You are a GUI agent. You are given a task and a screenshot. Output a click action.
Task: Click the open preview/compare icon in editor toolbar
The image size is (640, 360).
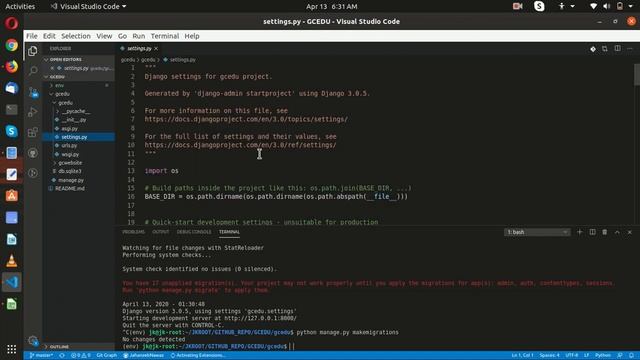605,49
